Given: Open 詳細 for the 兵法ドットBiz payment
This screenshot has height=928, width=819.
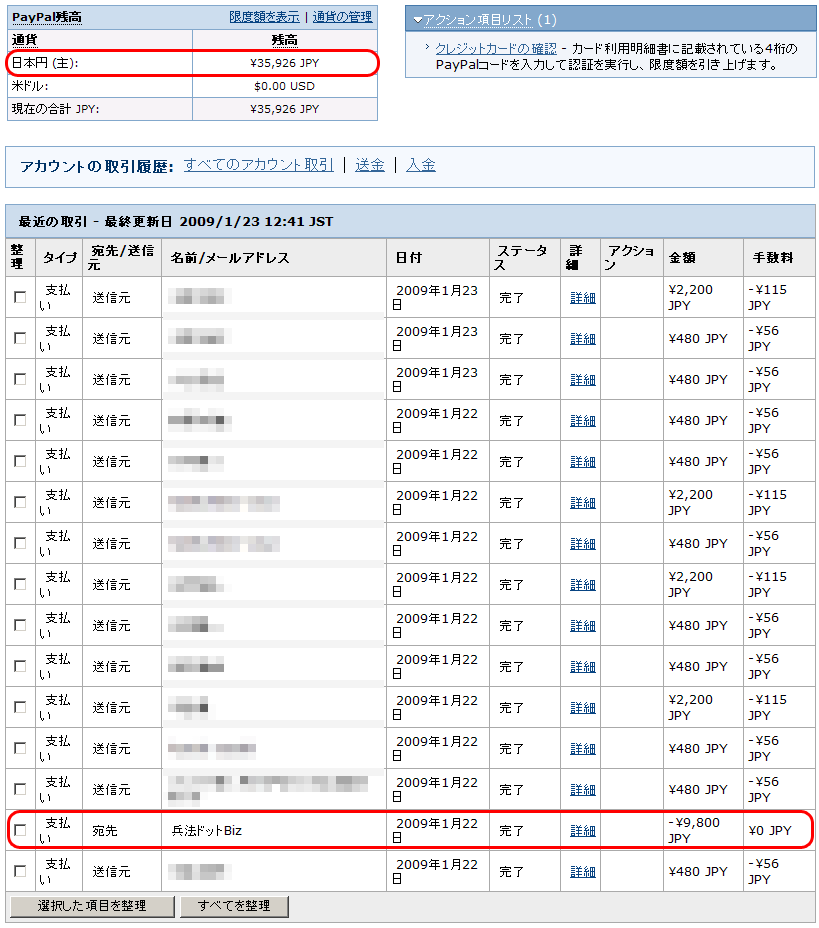Looking at the screenshot, I should coord(582,829).
